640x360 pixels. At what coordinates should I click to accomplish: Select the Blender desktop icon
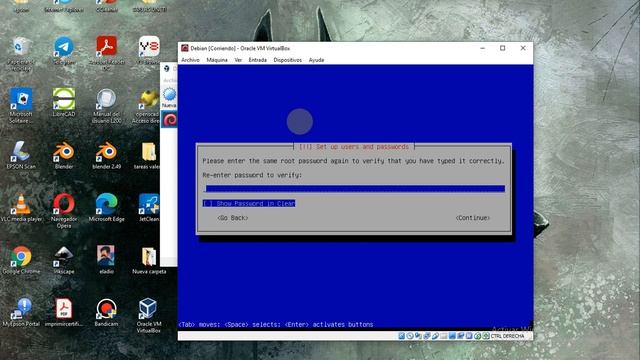64,155
